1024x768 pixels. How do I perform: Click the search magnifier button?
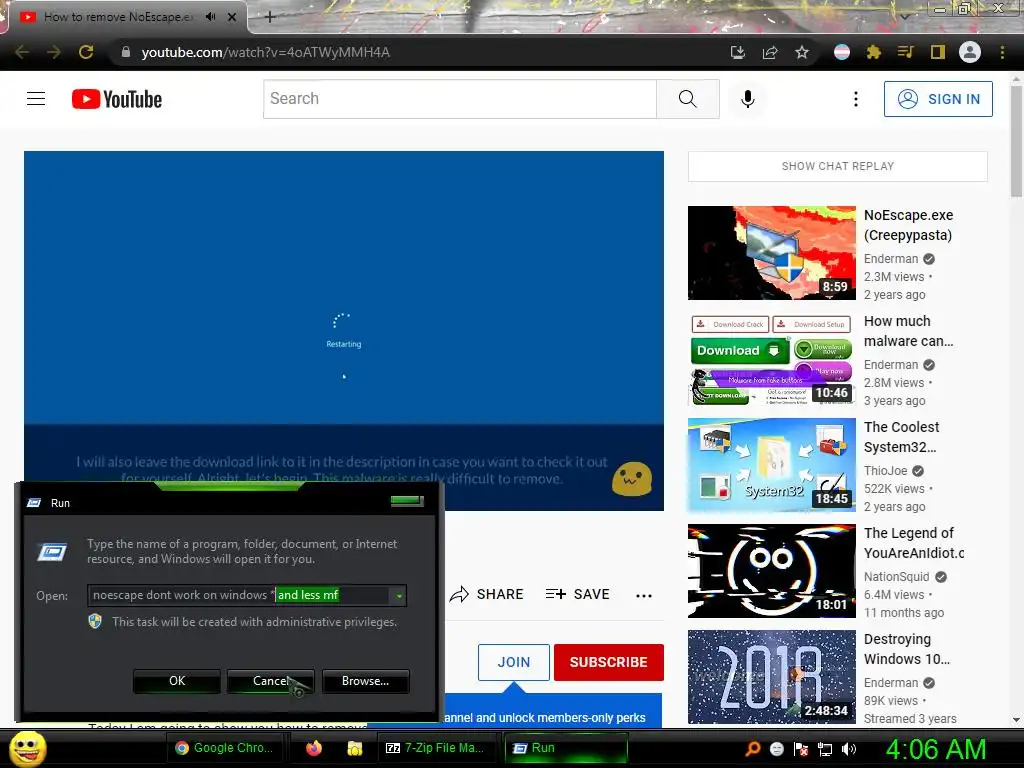click(x=688, y=99)
